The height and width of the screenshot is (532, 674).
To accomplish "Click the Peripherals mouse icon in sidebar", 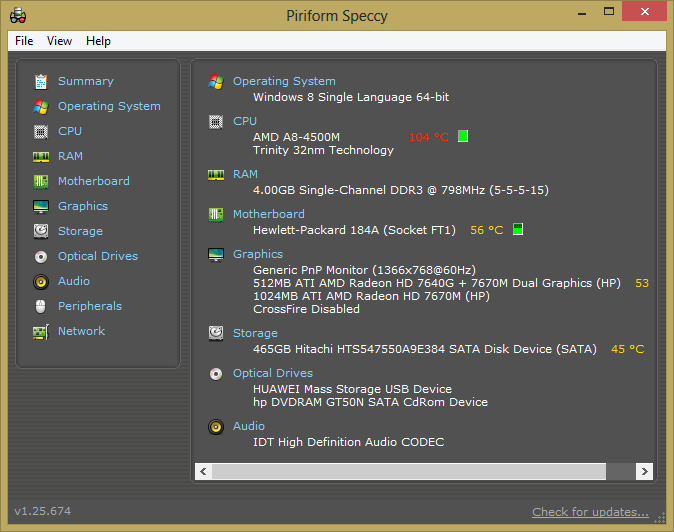I will pyautogui.click(x=41, y=306).
